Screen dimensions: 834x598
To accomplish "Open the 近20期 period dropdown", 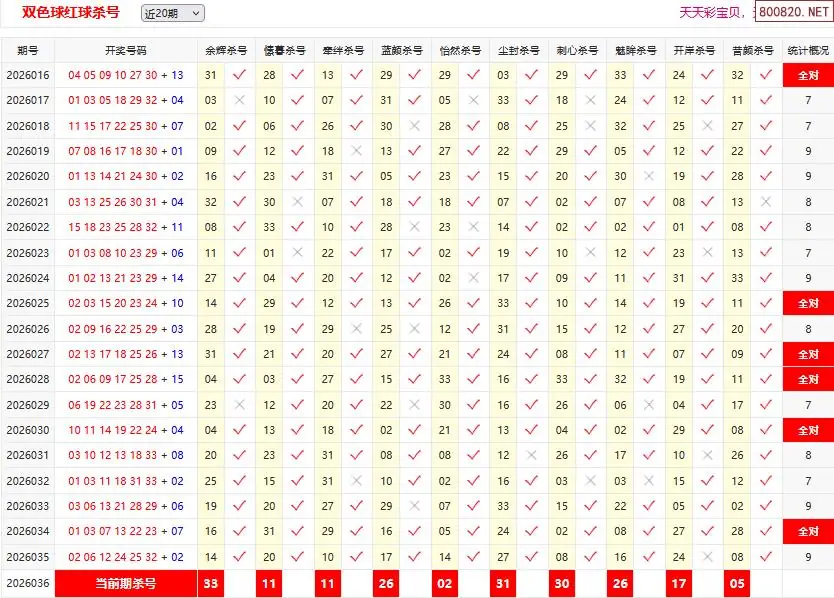I will tap(172, 13).
